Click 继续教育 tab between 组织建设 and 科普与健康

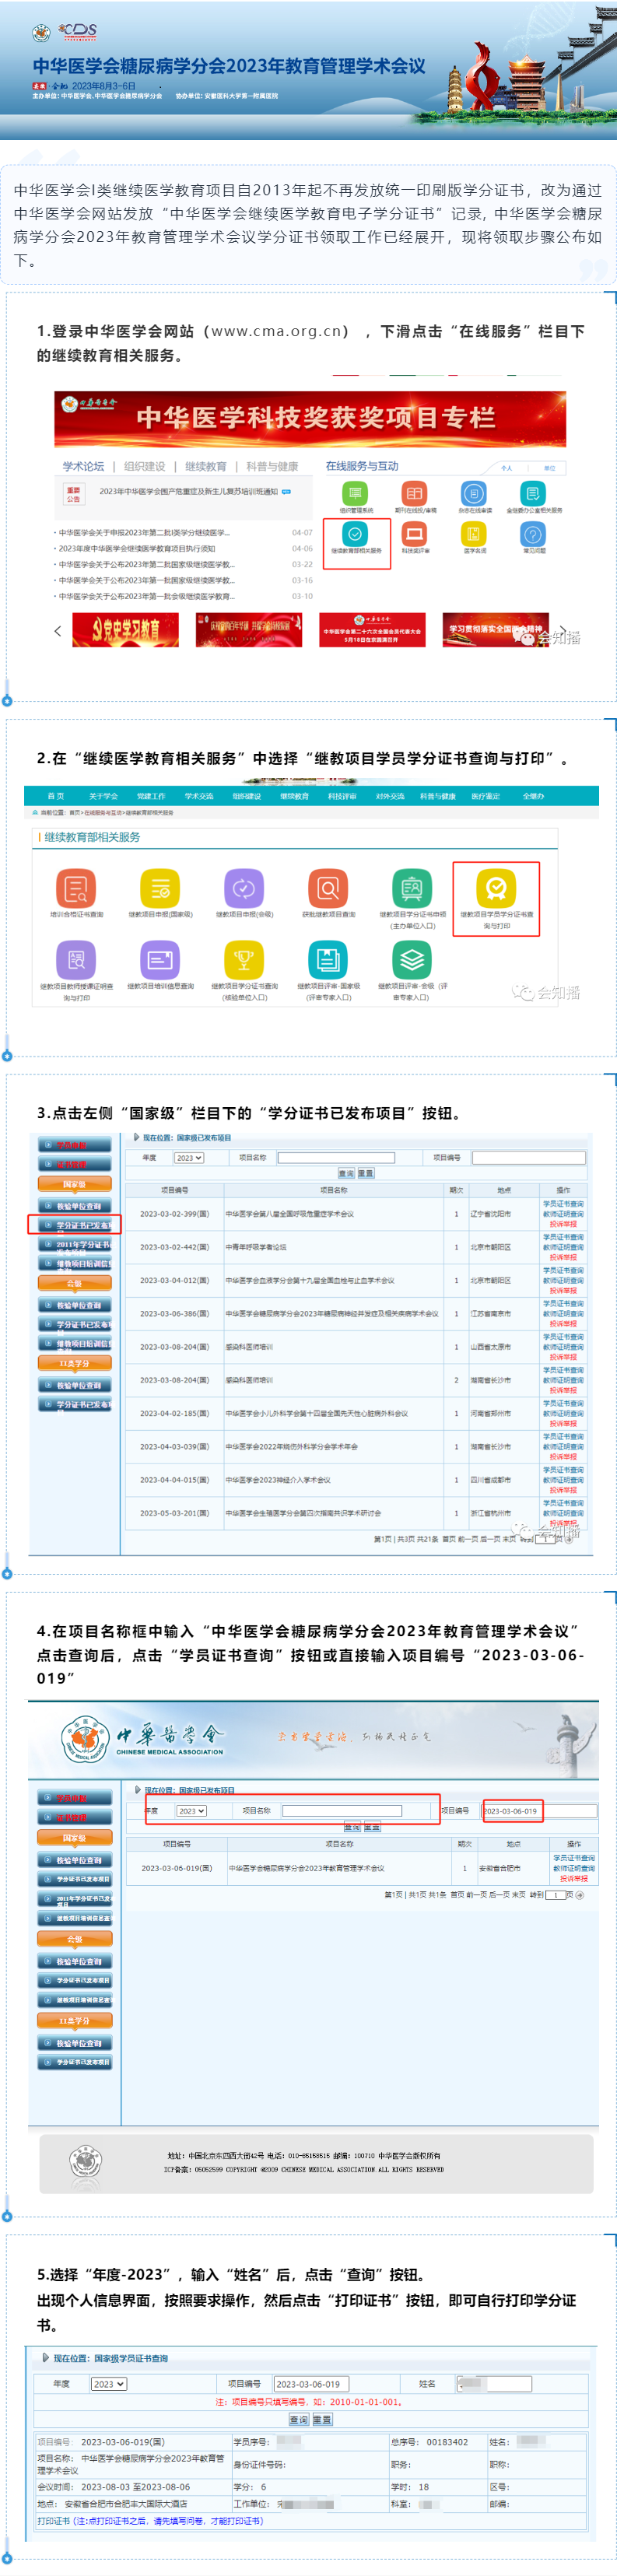pyautogui.click(x=206, y=467)
